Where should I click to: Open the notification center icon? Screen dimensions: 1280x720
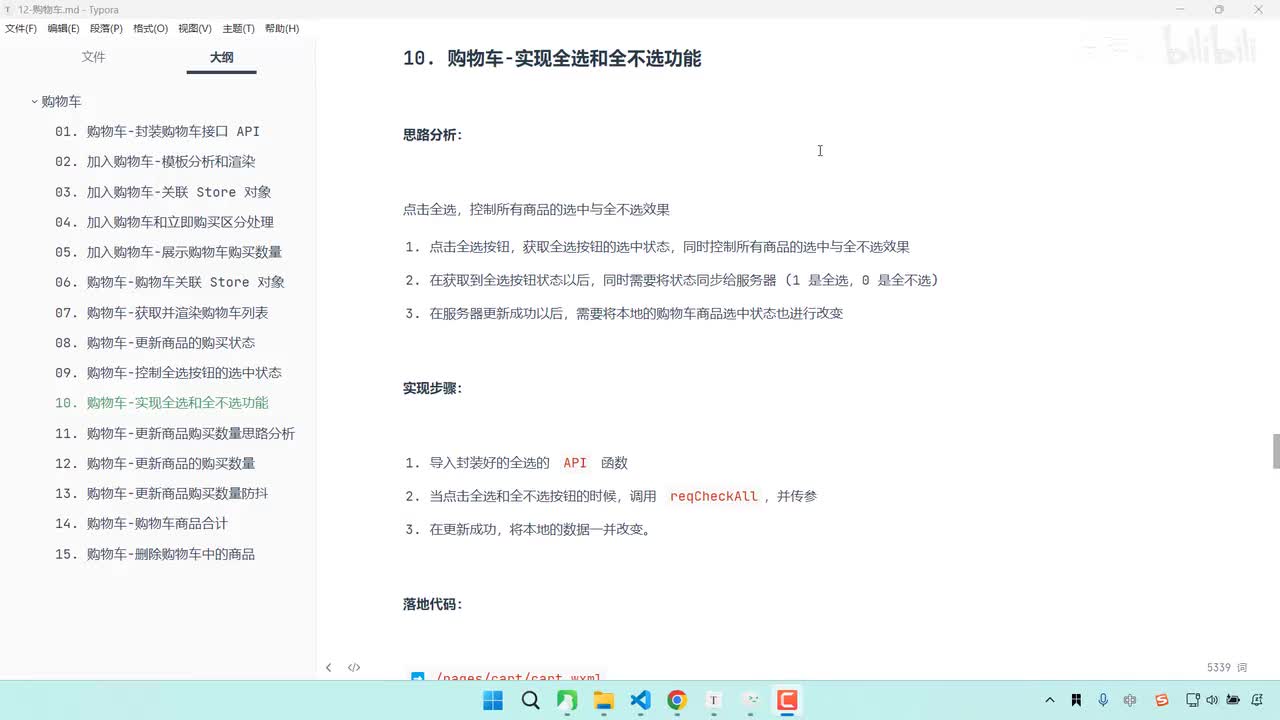point(1257,701)
